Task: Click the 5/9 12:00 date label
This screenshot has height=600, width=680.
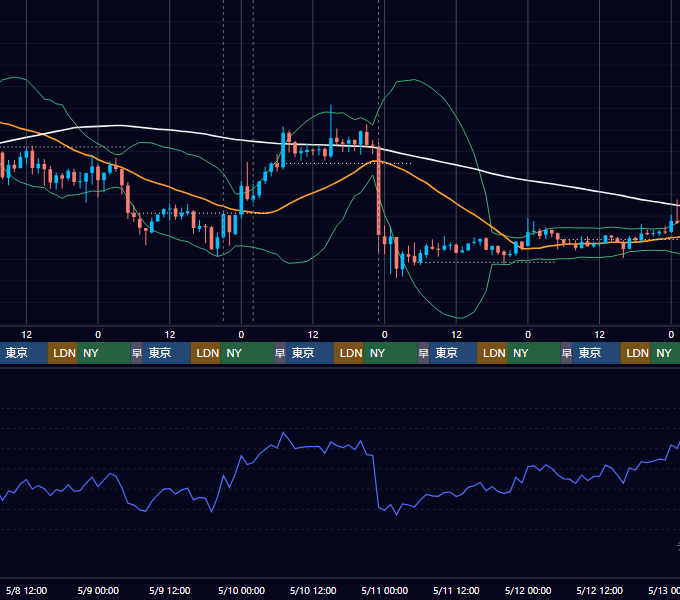Action: (170, 590)
